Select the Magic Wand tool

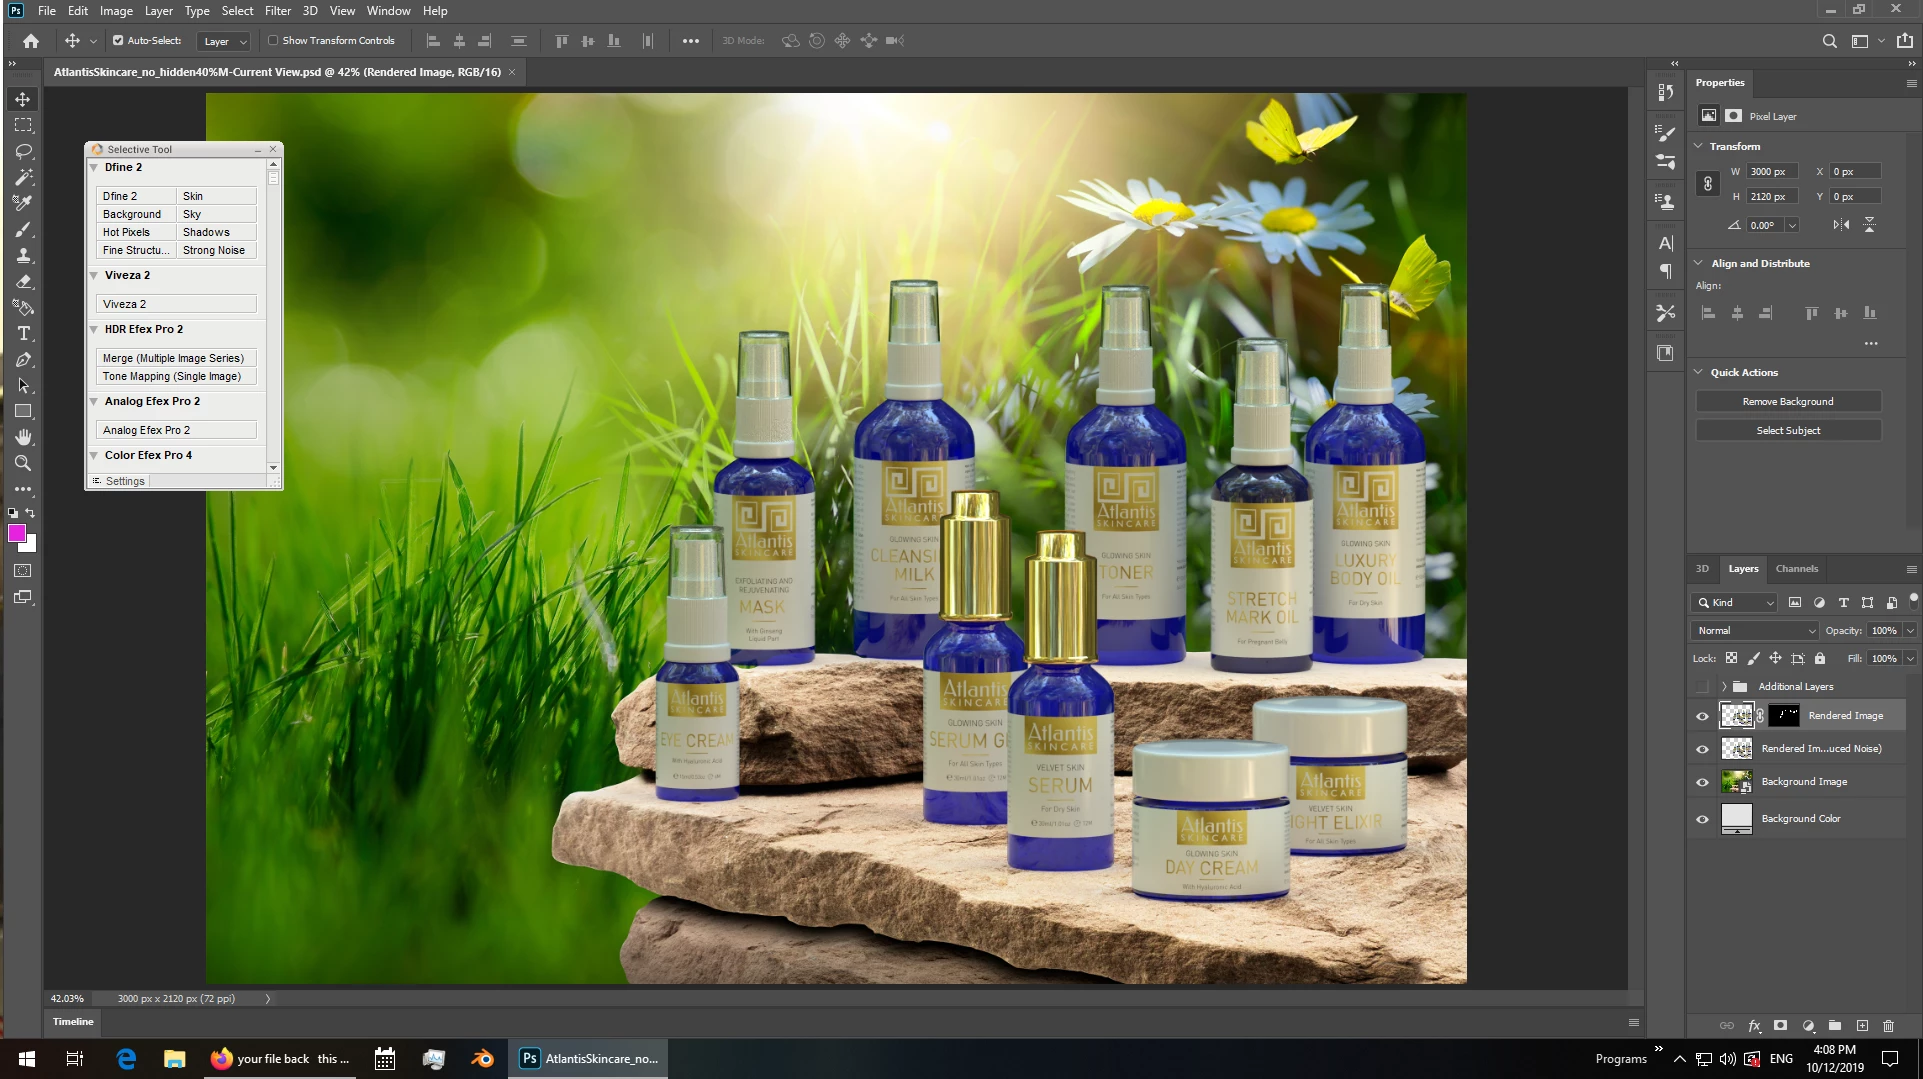[22, 177]
